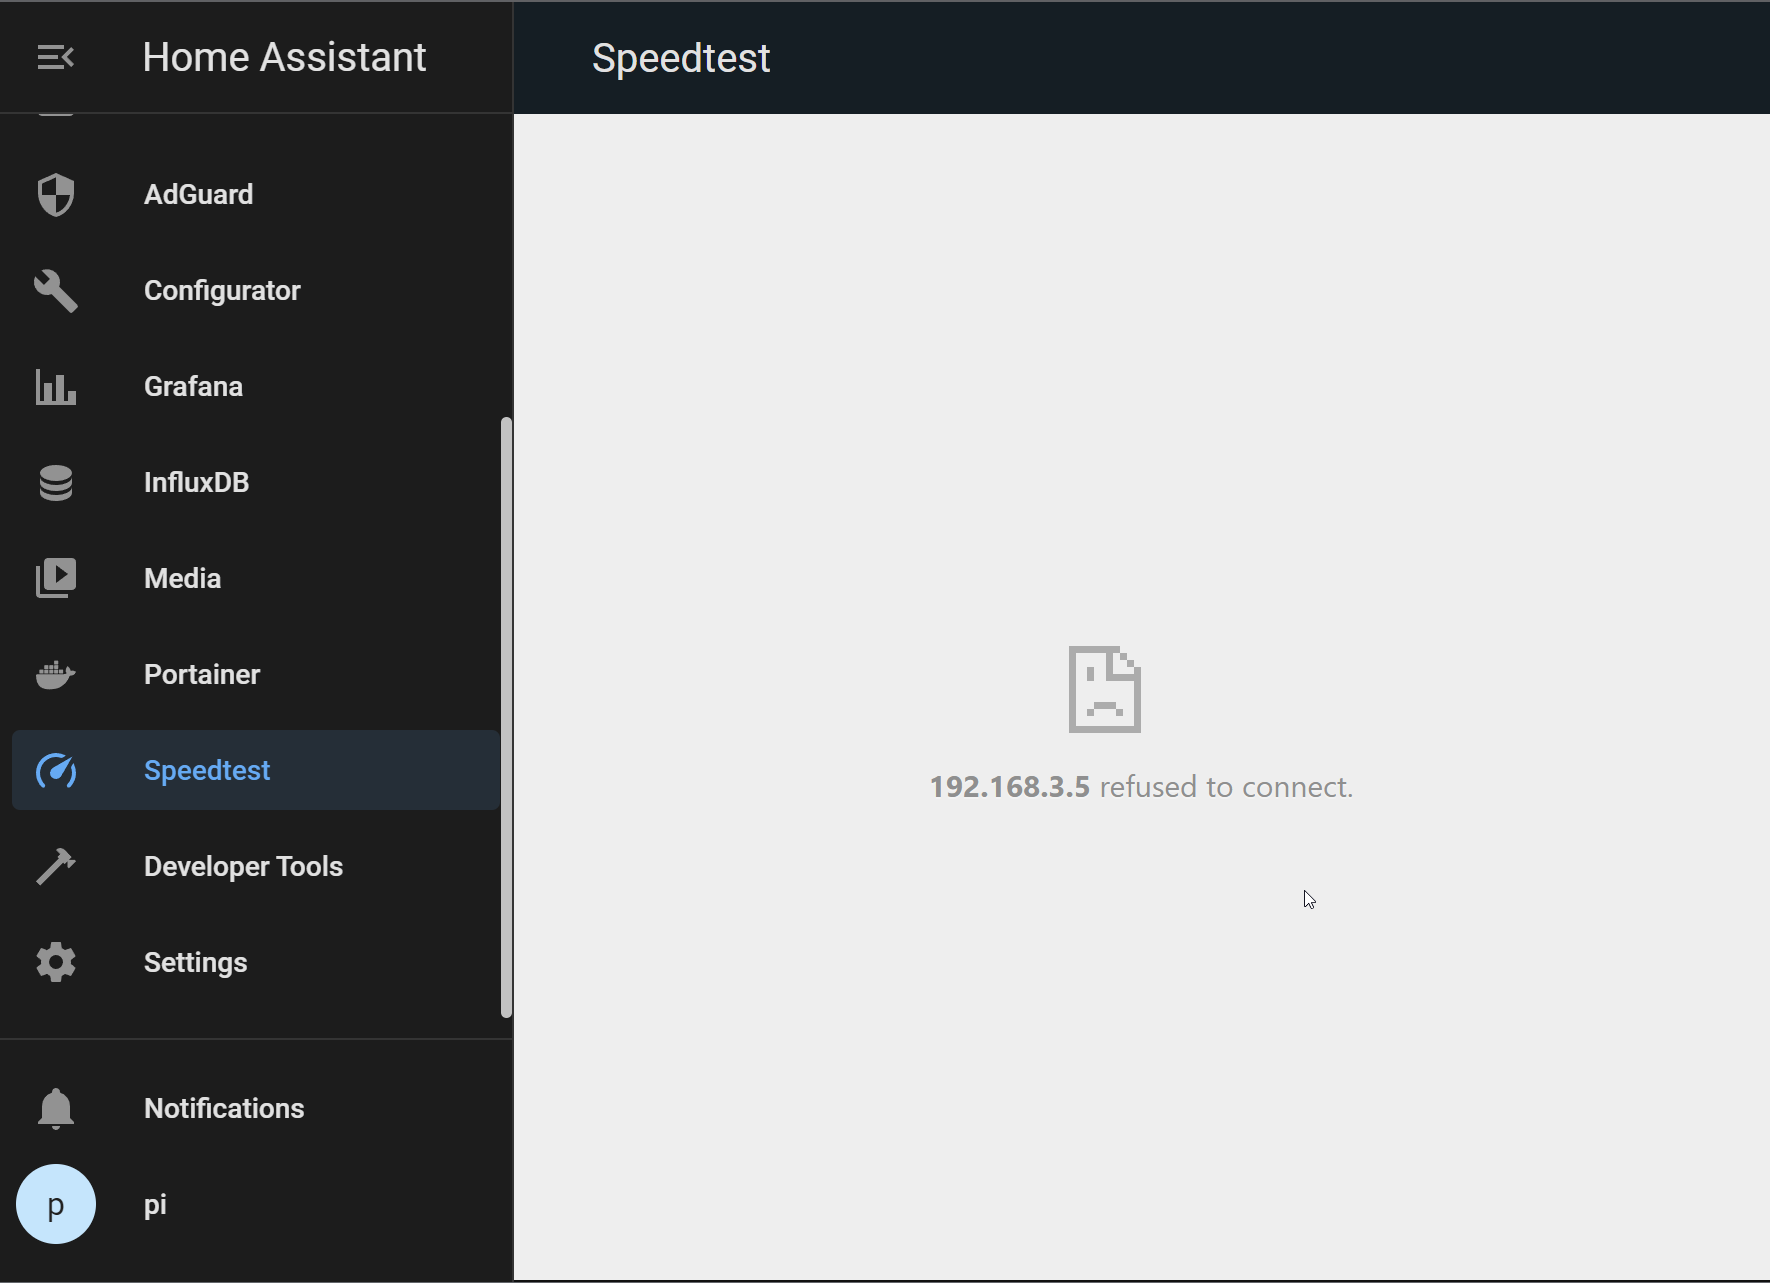1770x1283 pixels.
Task: Open the pi user profile
Action: click(256, 1204)
